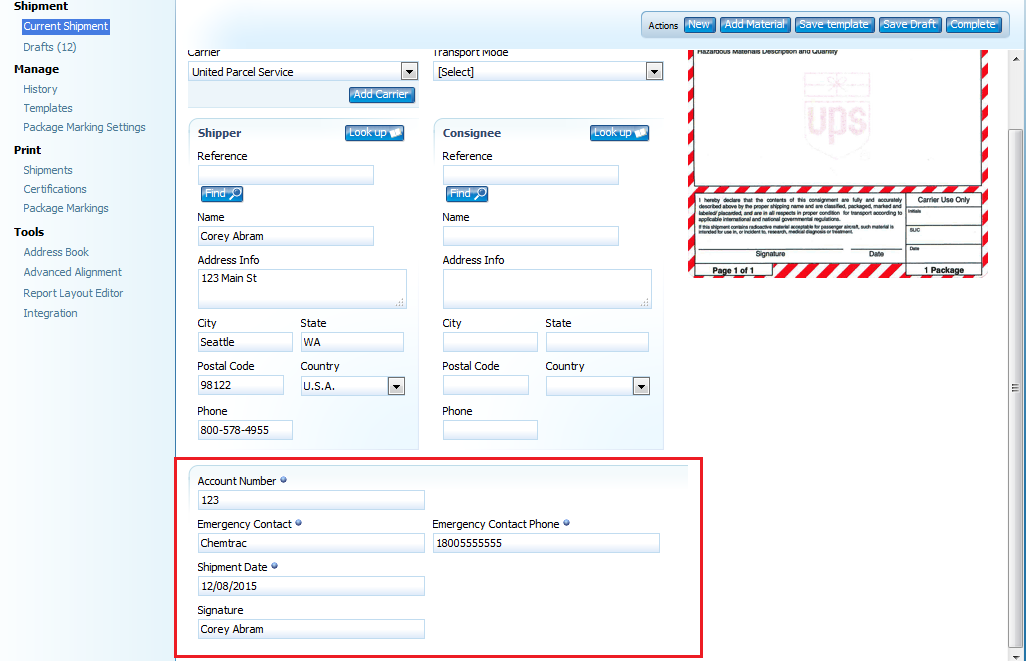The image size is (1026, 661).
Task: Click the Shipment Date info dot icon
Action: pyautogui.click(x=274, y=566)
